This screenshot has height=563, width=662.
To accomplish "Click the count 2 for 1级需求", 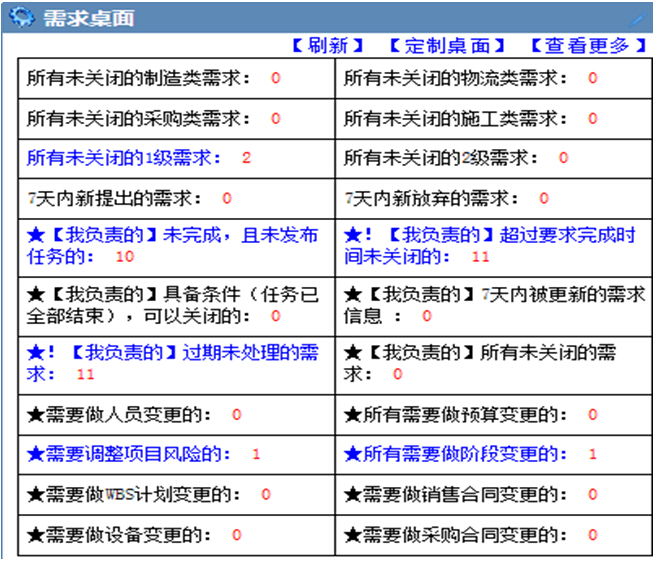I will click(247, 158).
